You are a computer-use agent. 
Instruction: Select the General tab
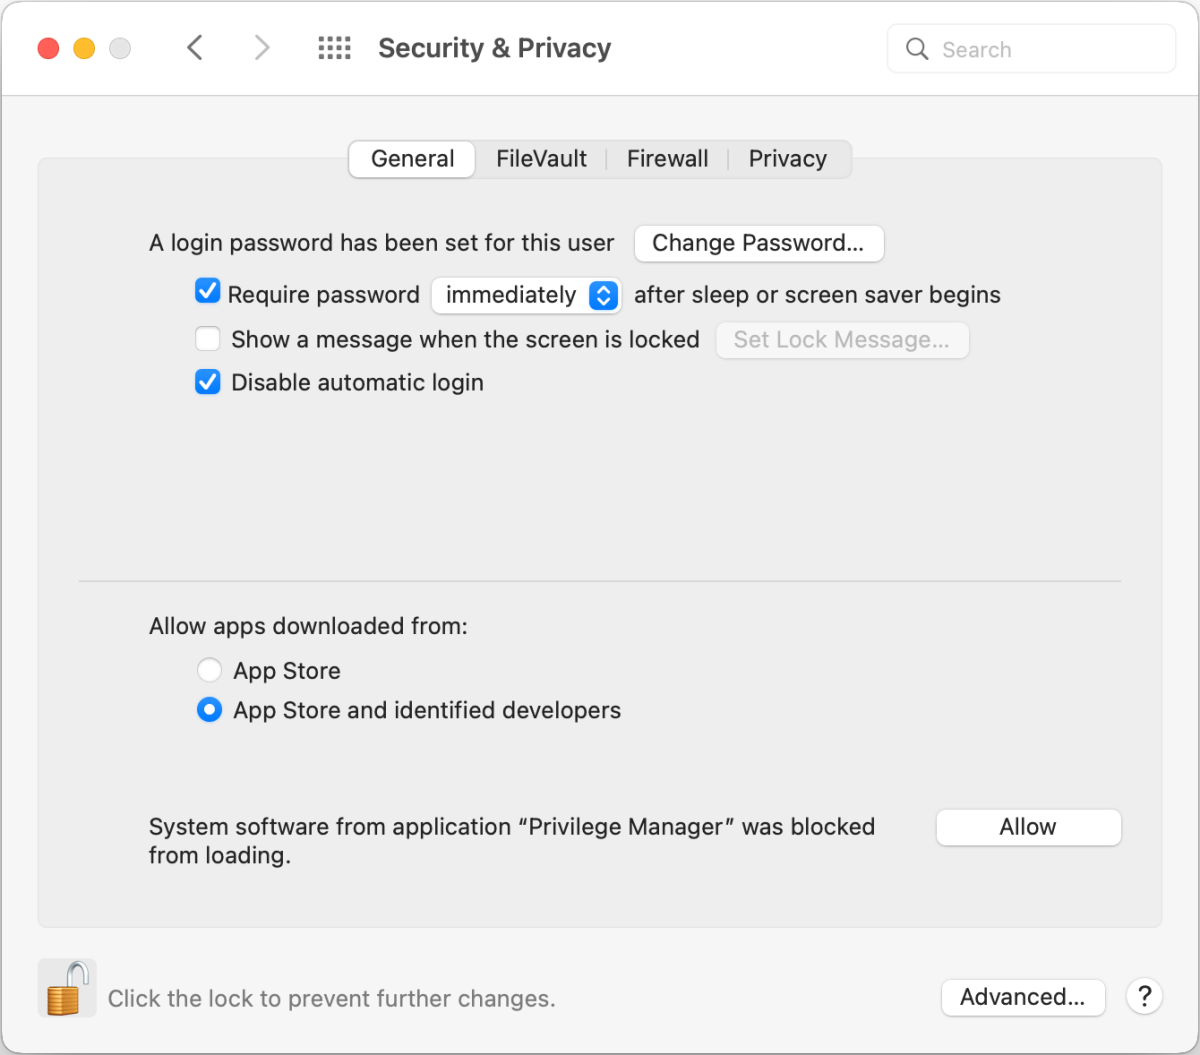click(412, 159)
